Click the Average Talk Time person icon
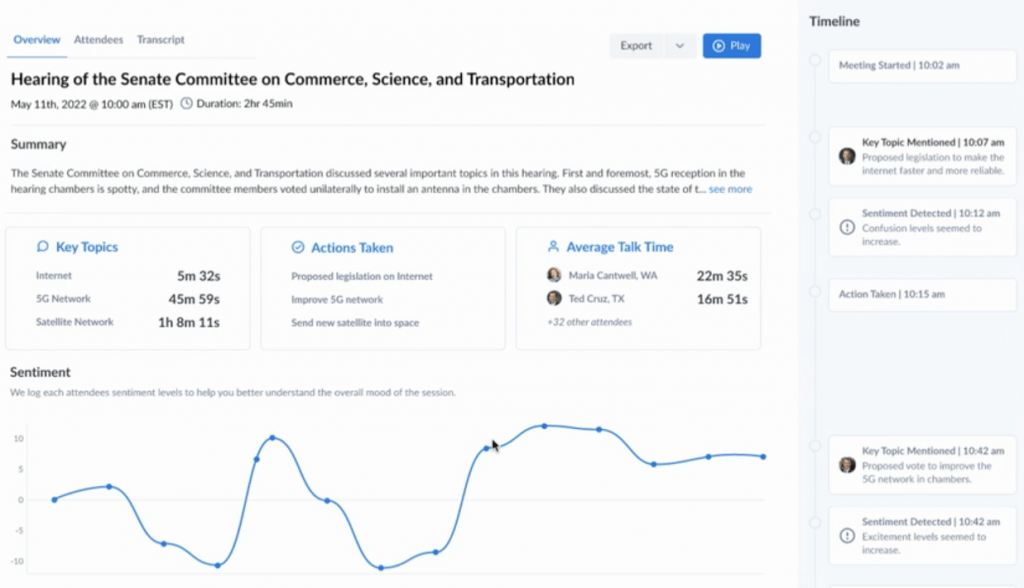 point(553,246)
